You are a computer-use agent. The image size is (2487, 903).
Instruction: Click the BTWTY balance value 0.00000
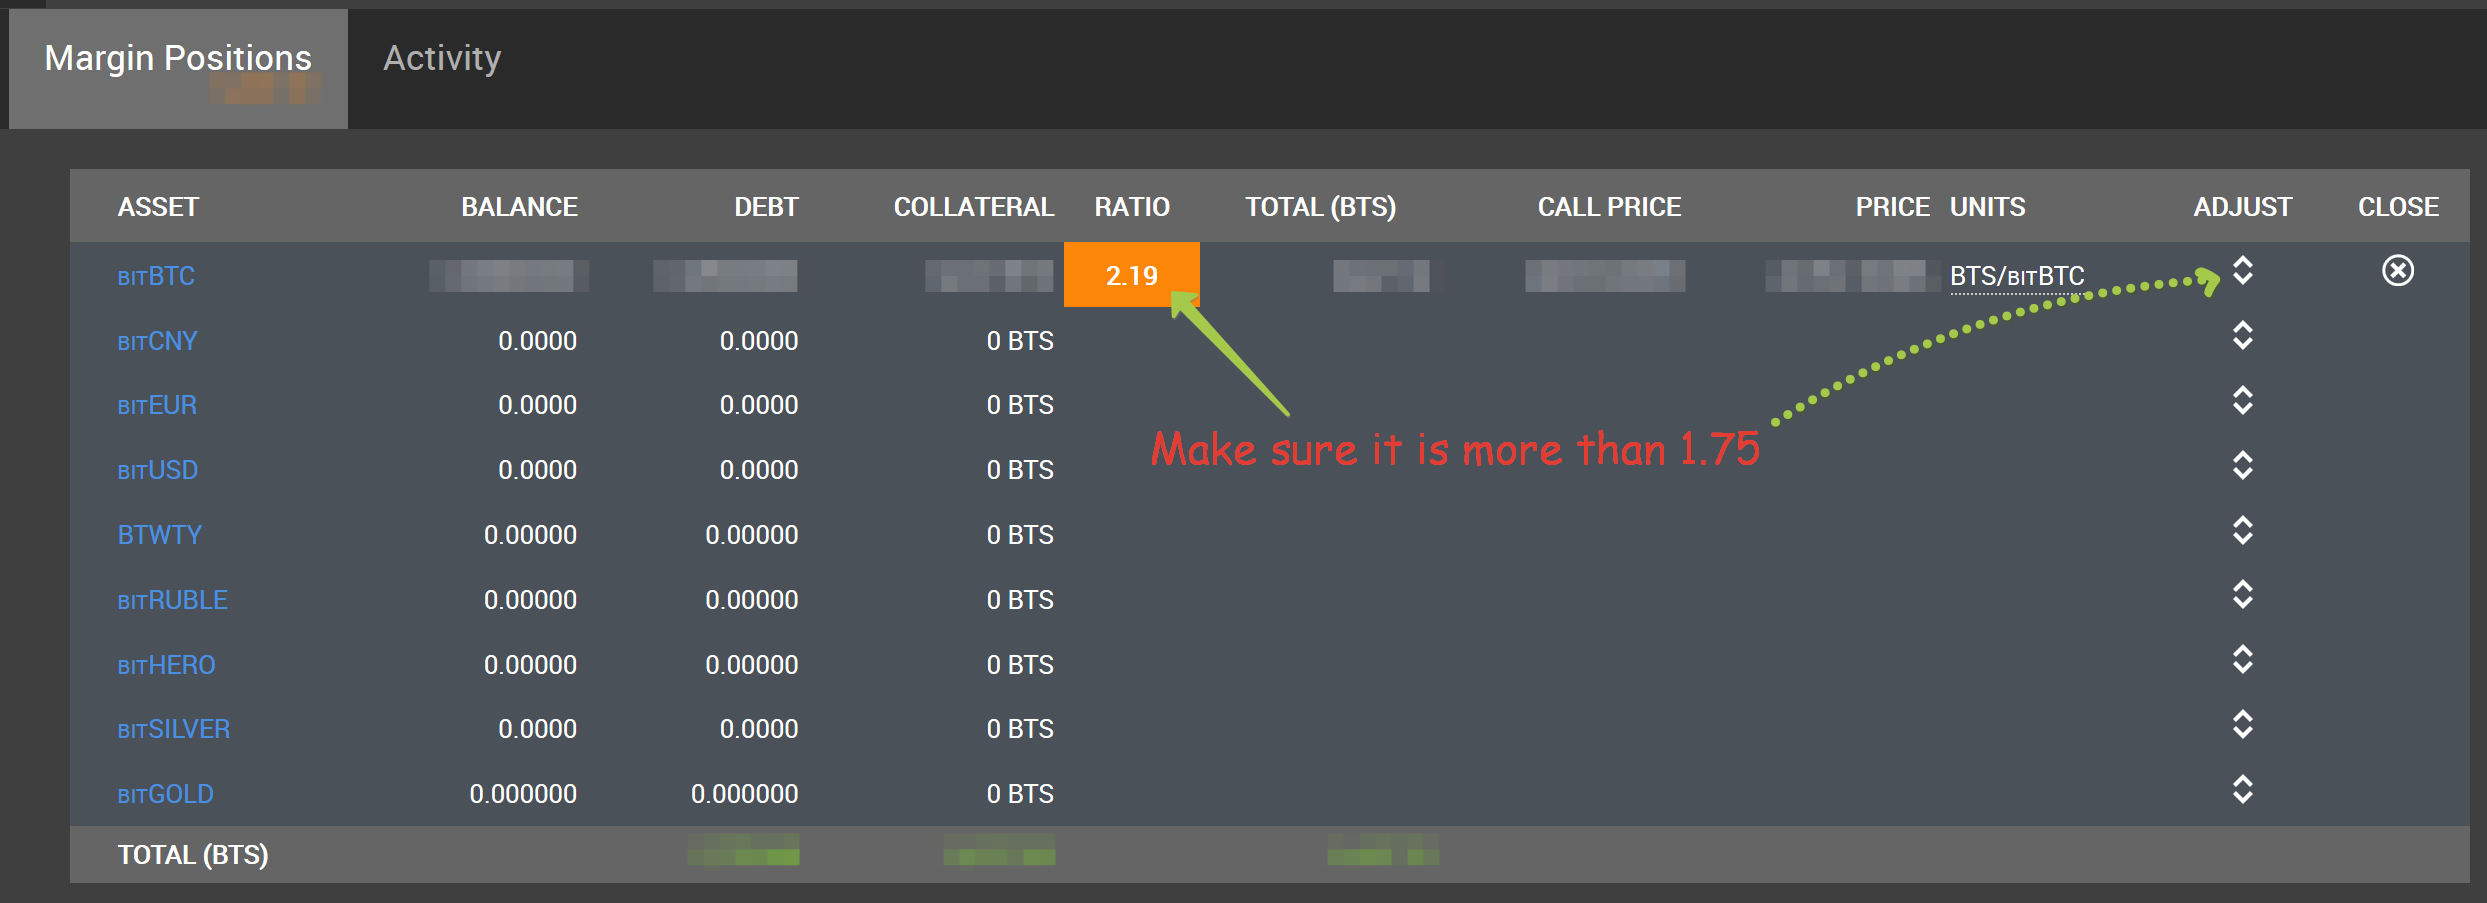pos(531,536)
